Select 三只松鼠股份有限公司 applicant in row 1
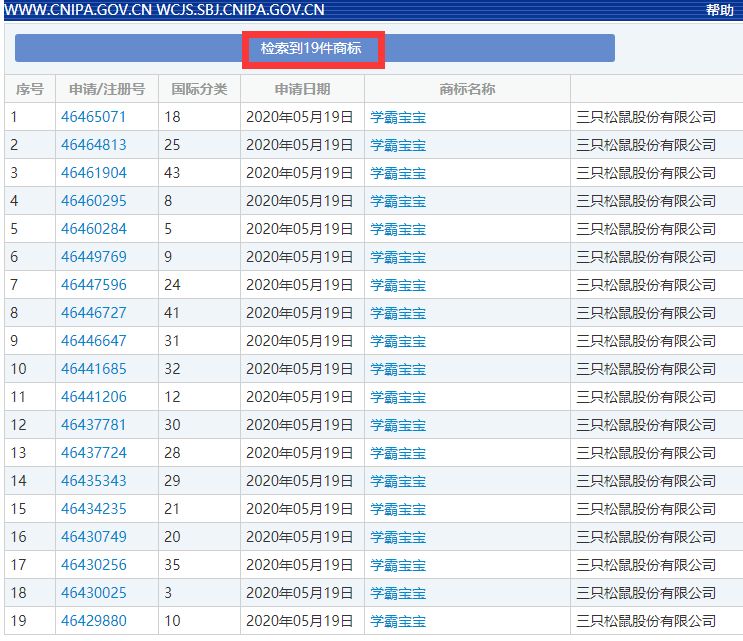743x641 pixels. 645,117
